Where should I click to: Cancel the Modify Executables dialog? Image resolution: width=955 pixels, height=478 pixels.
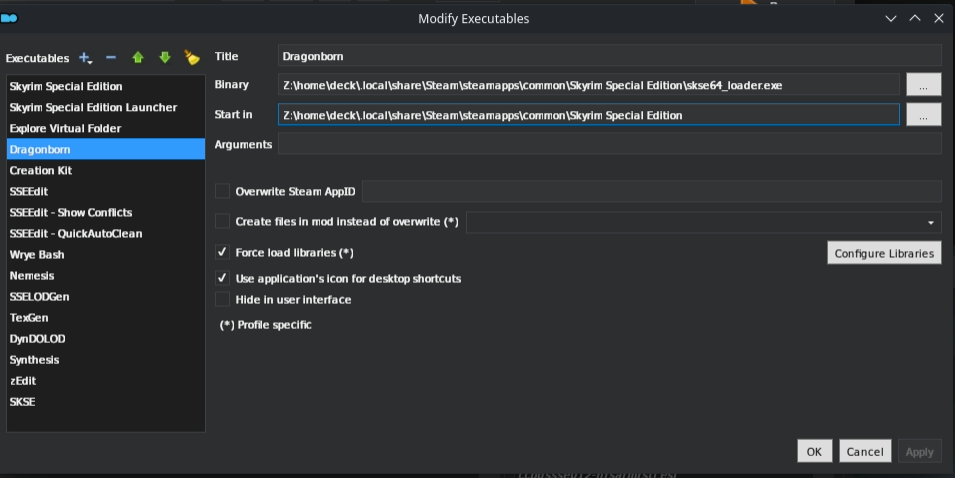pyautogui.click(x=864, y=452)
